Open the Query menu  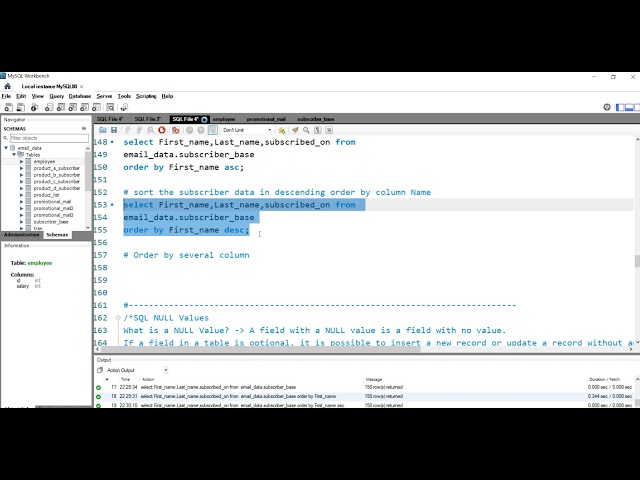click(57, 96)
